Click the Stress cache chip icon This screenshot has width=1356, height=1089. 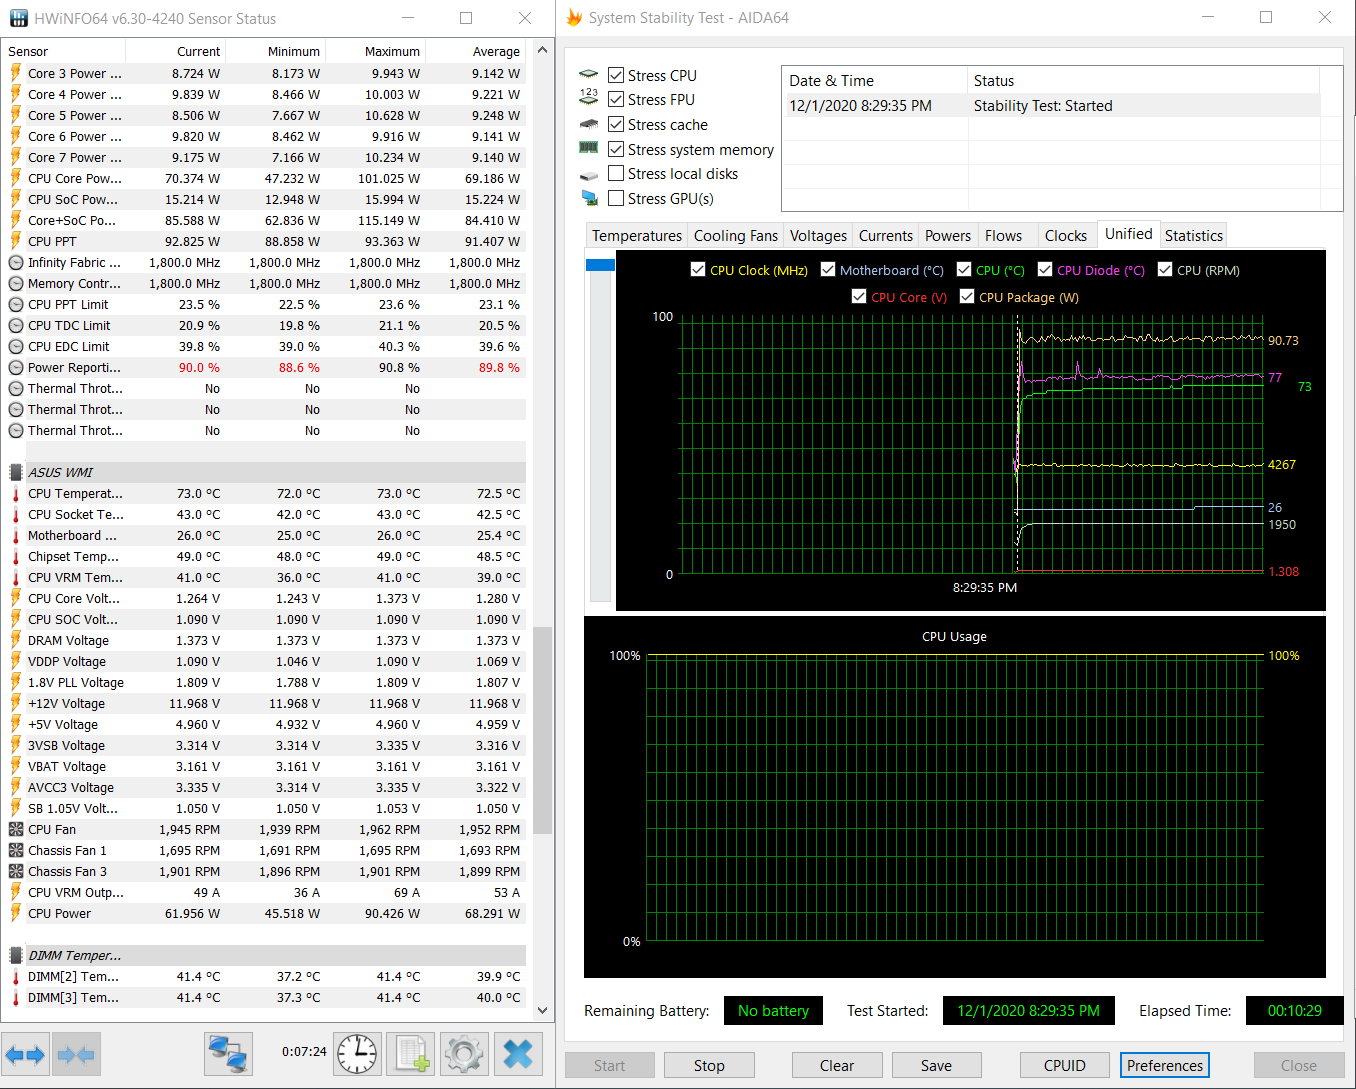pos(588,124)
